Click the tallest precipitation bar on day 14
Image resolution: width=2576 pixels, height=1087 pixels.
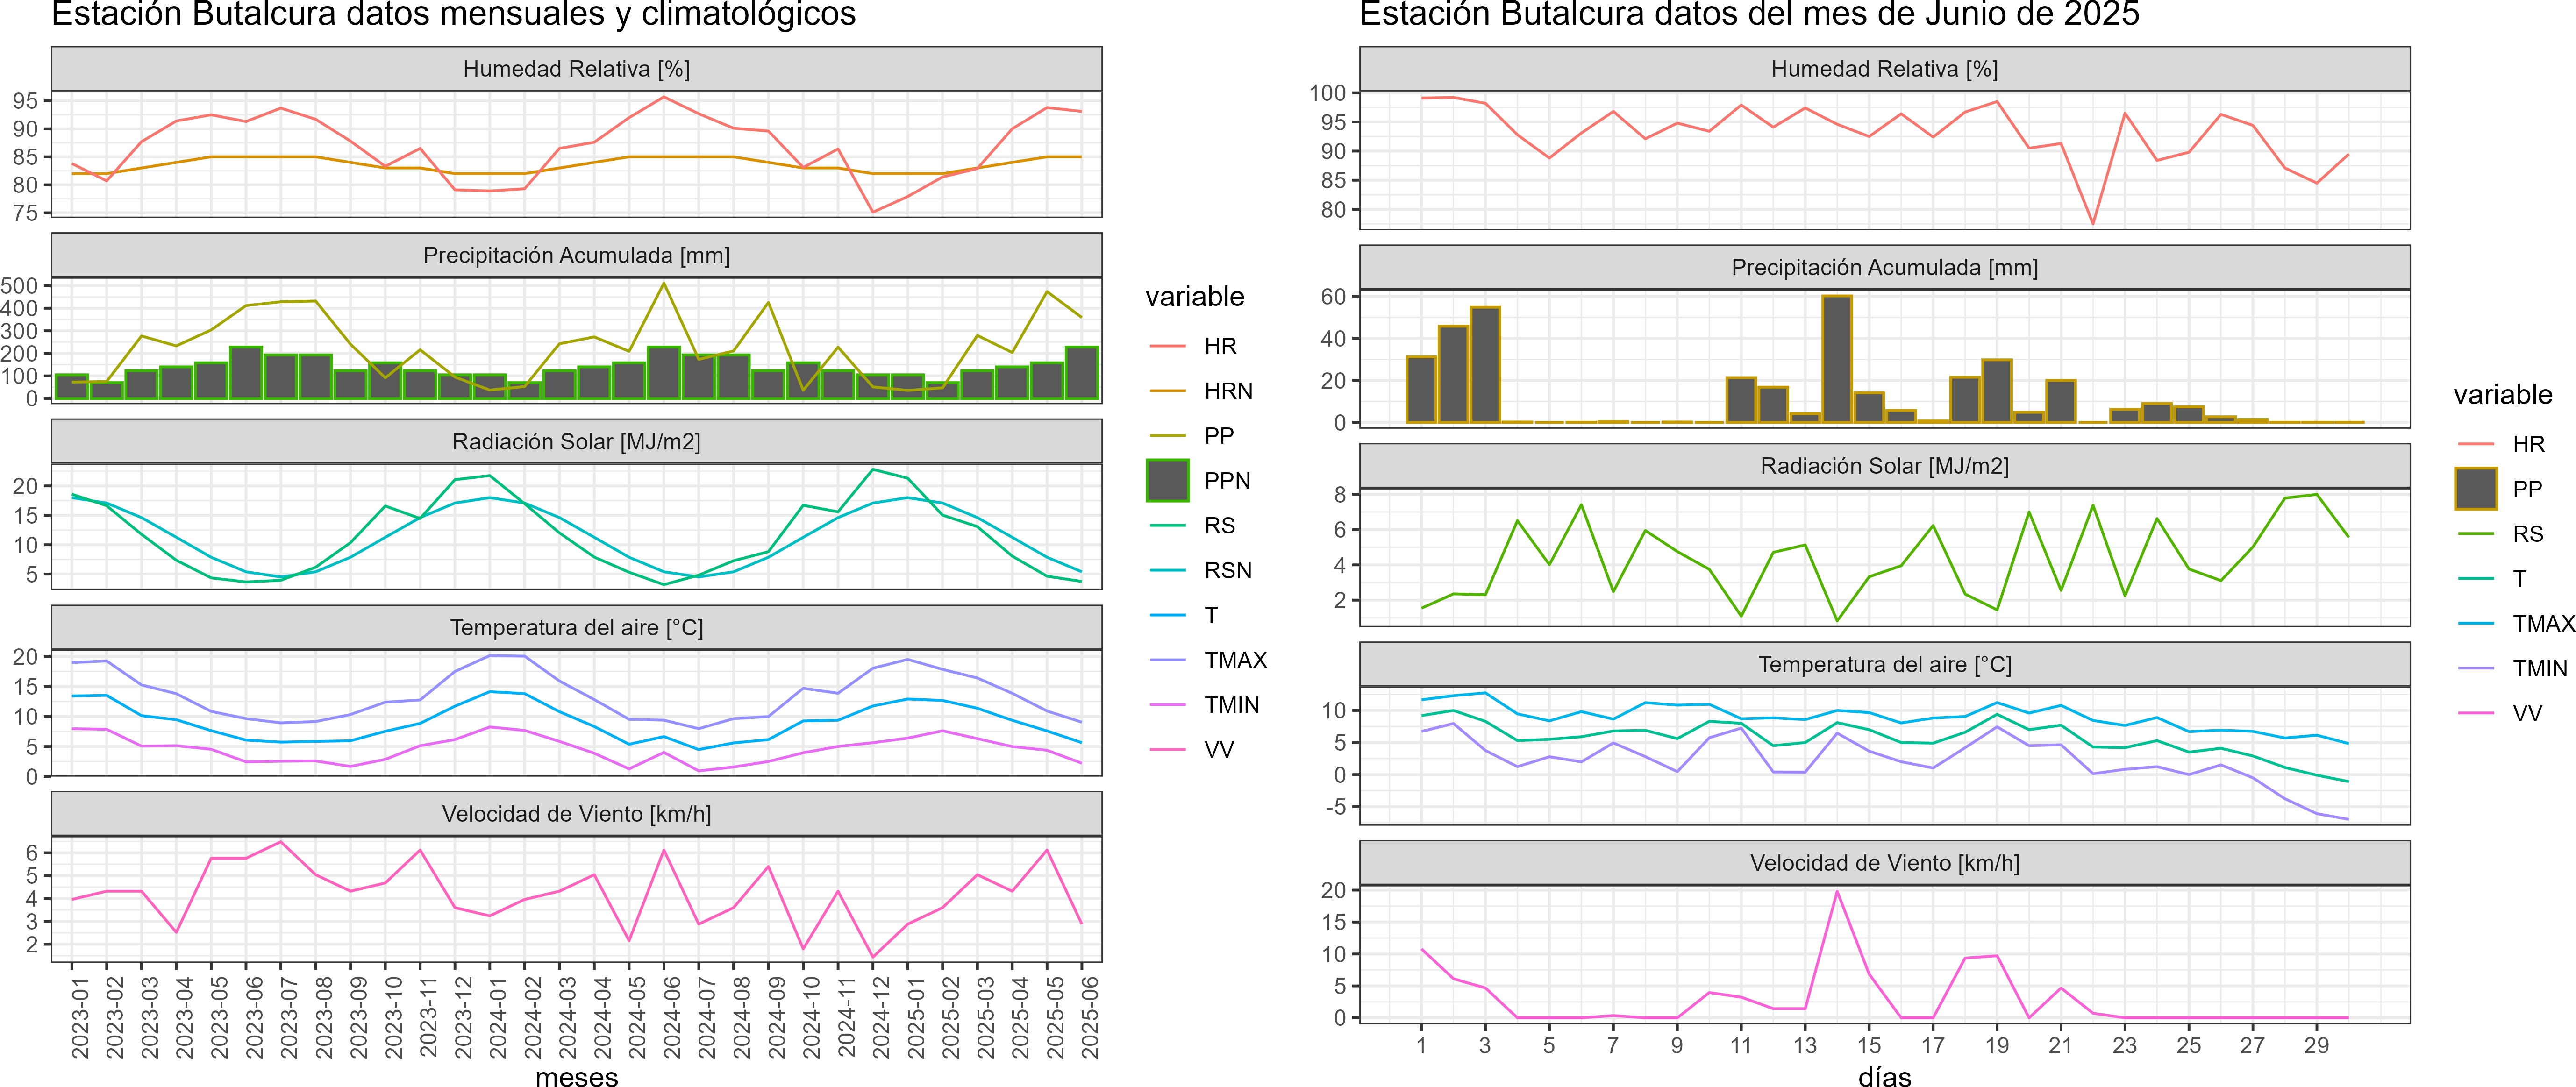(1837, 359)
